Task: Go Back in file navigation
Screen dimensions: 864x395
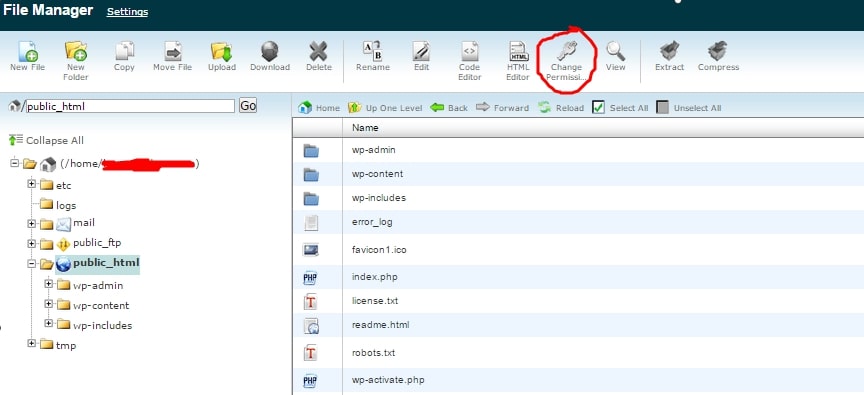Action: coord(449,107)
